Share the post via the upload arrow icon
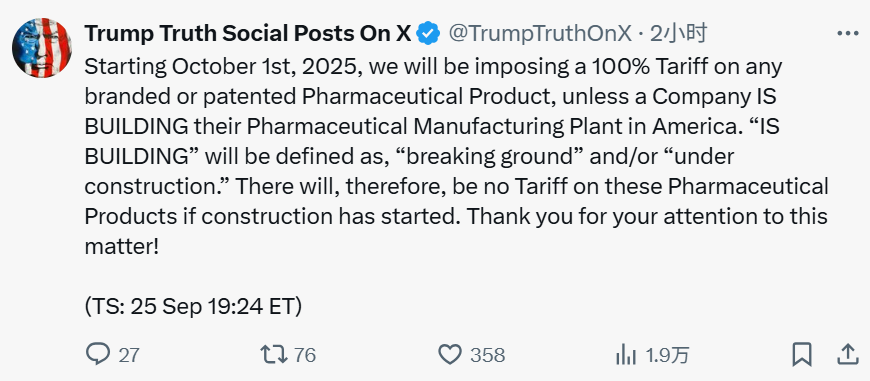Viewport: 870px width, 381px height. [x=847, y=354]
